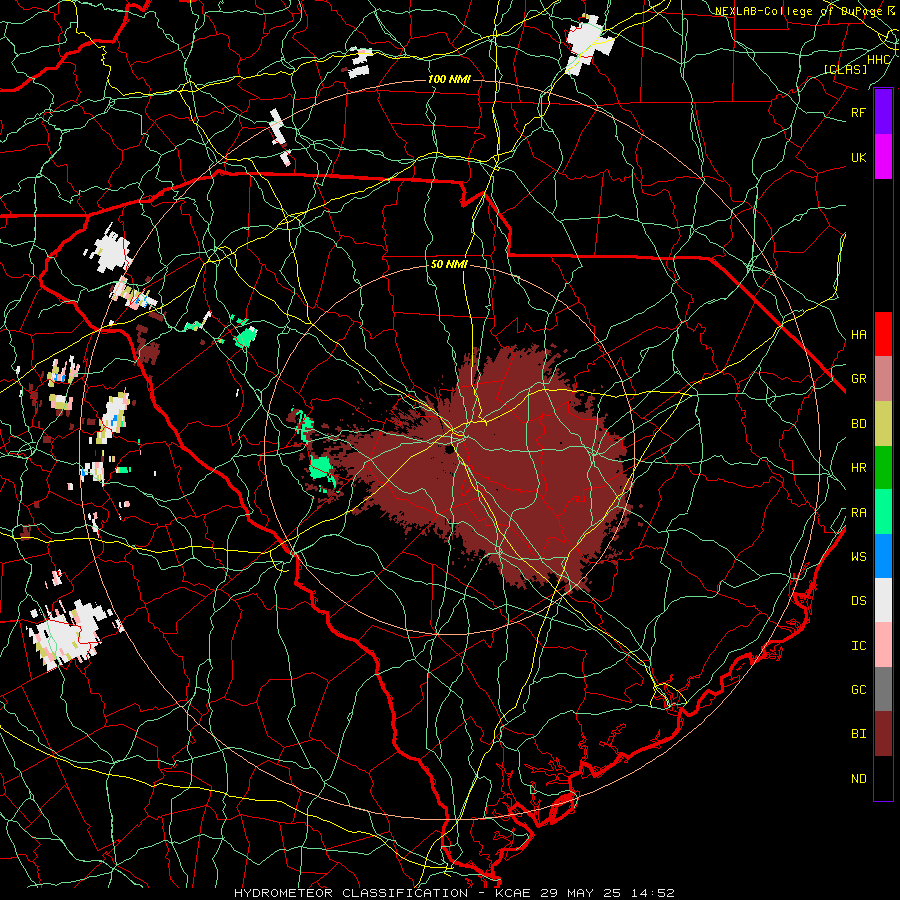Click the ND black legend swatch
Viewport: 900px width, 900px height.
coord(883,778)
